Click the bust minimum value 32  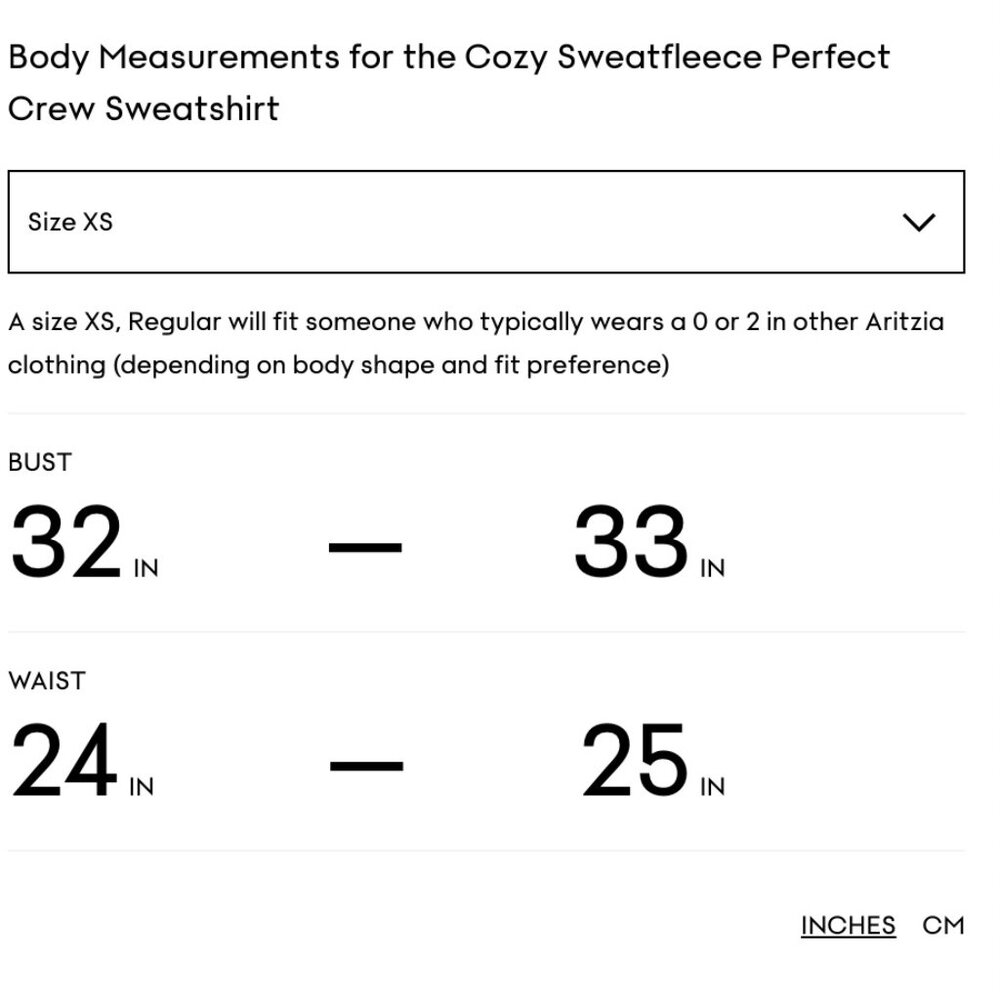(67, 543)
